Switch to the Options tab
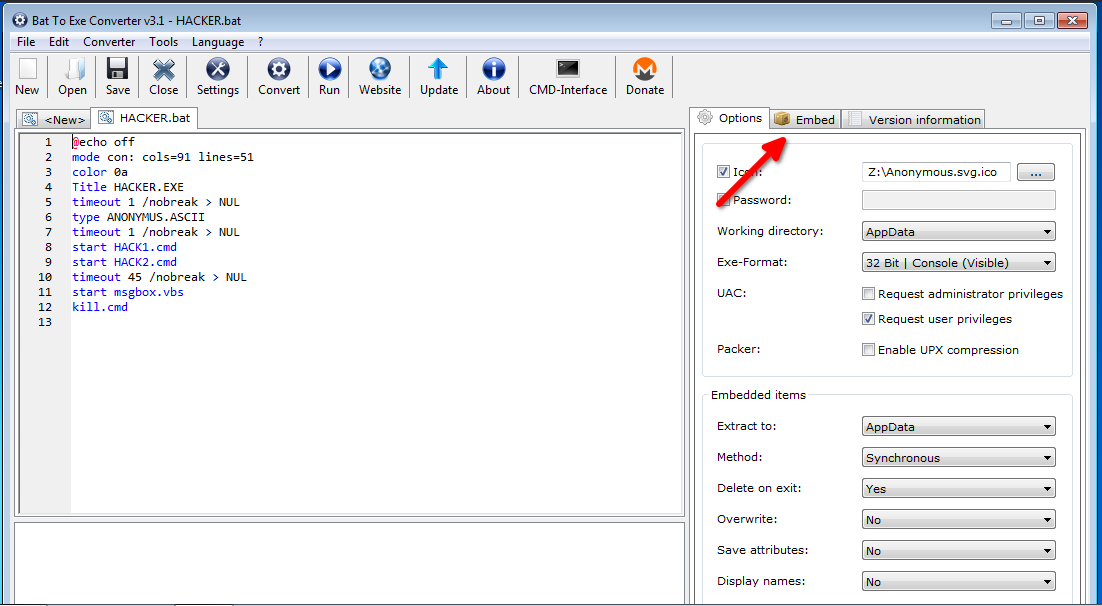This screenshot has height=606, width=1102. (x=731, y=118)
